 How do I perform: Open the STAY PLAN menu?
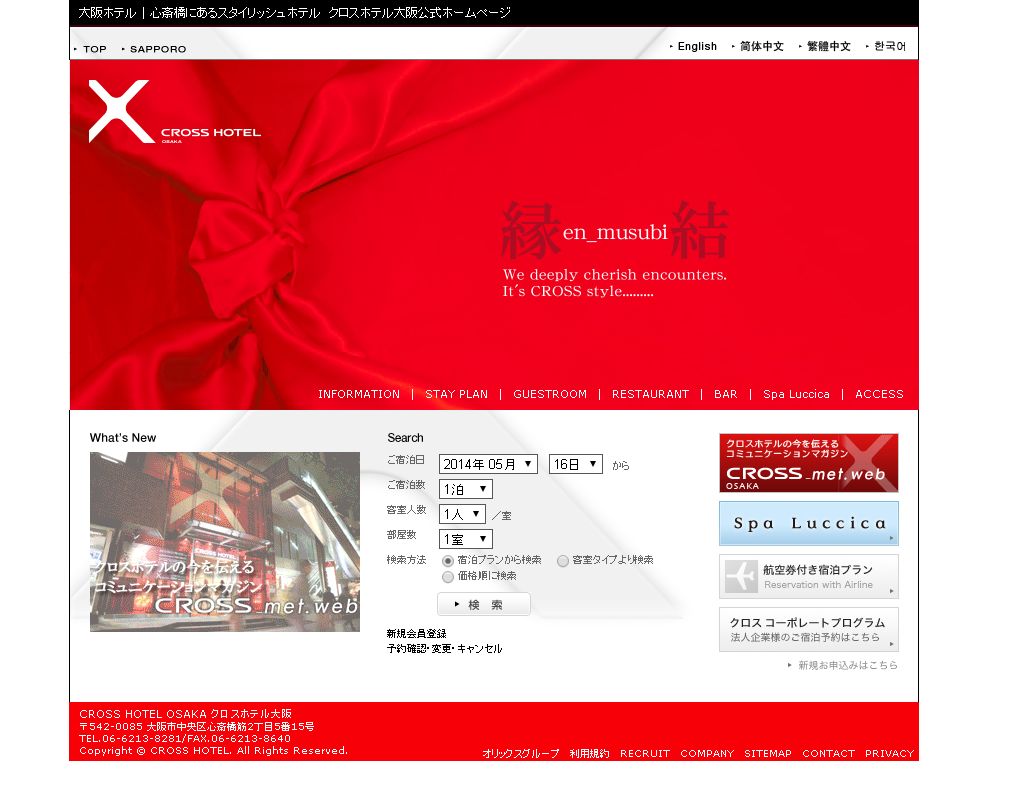(456, 394)
